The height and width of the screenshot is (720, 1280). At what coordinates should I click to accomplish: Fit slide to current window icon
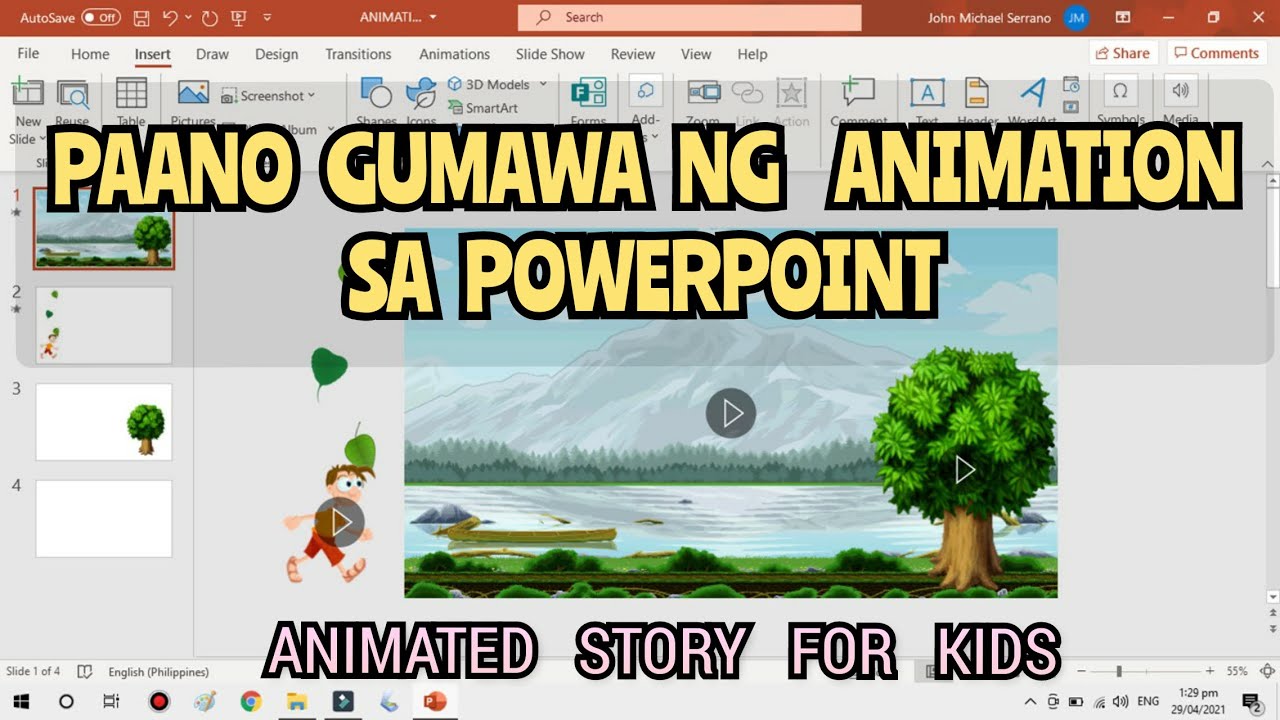coord(1269,671)
